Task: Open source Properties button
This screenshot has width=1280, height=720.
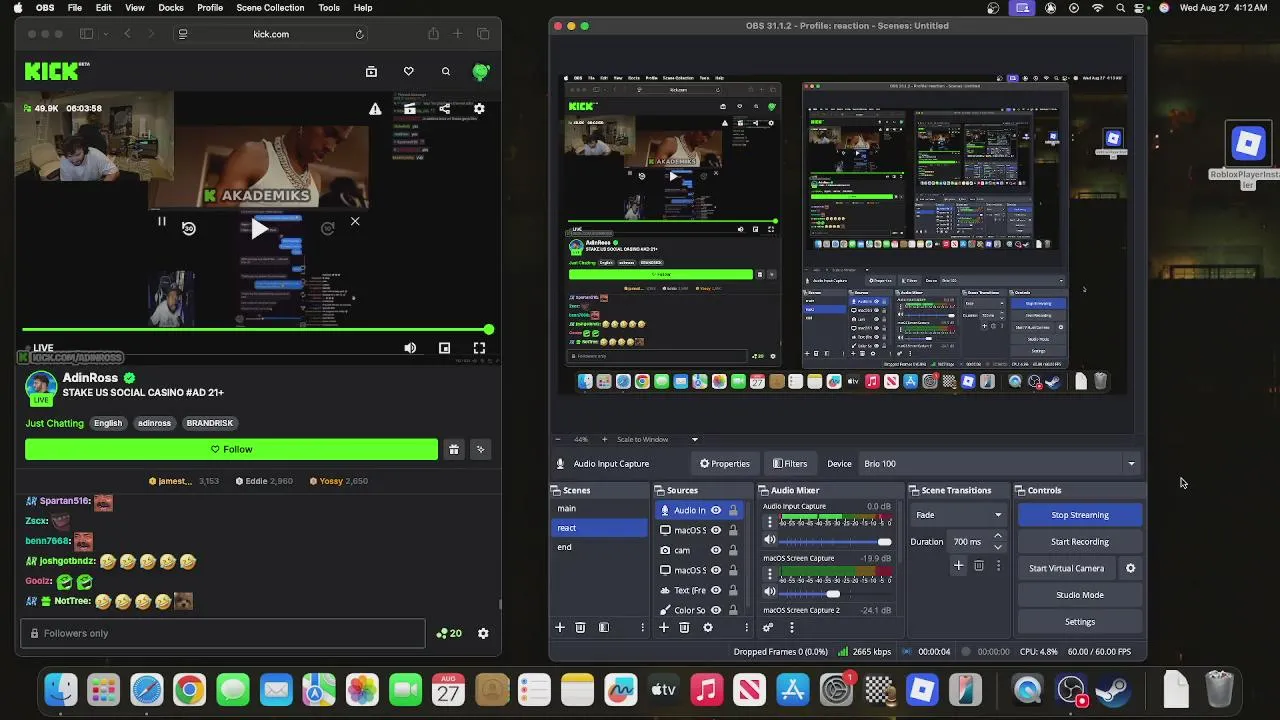Action: (x=725, y=463)
